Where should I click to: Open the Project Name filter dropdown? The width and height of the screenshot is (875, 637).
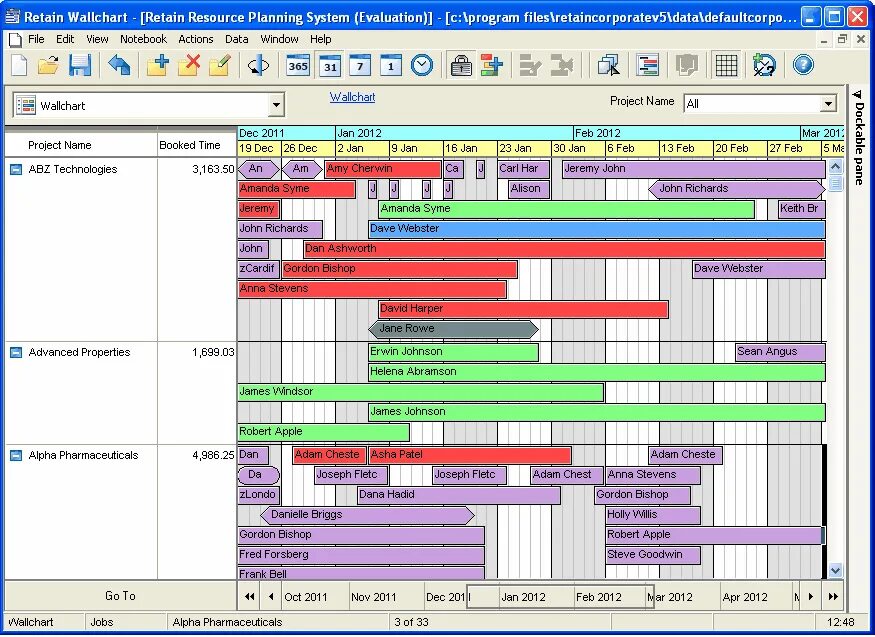coord(828,103)
